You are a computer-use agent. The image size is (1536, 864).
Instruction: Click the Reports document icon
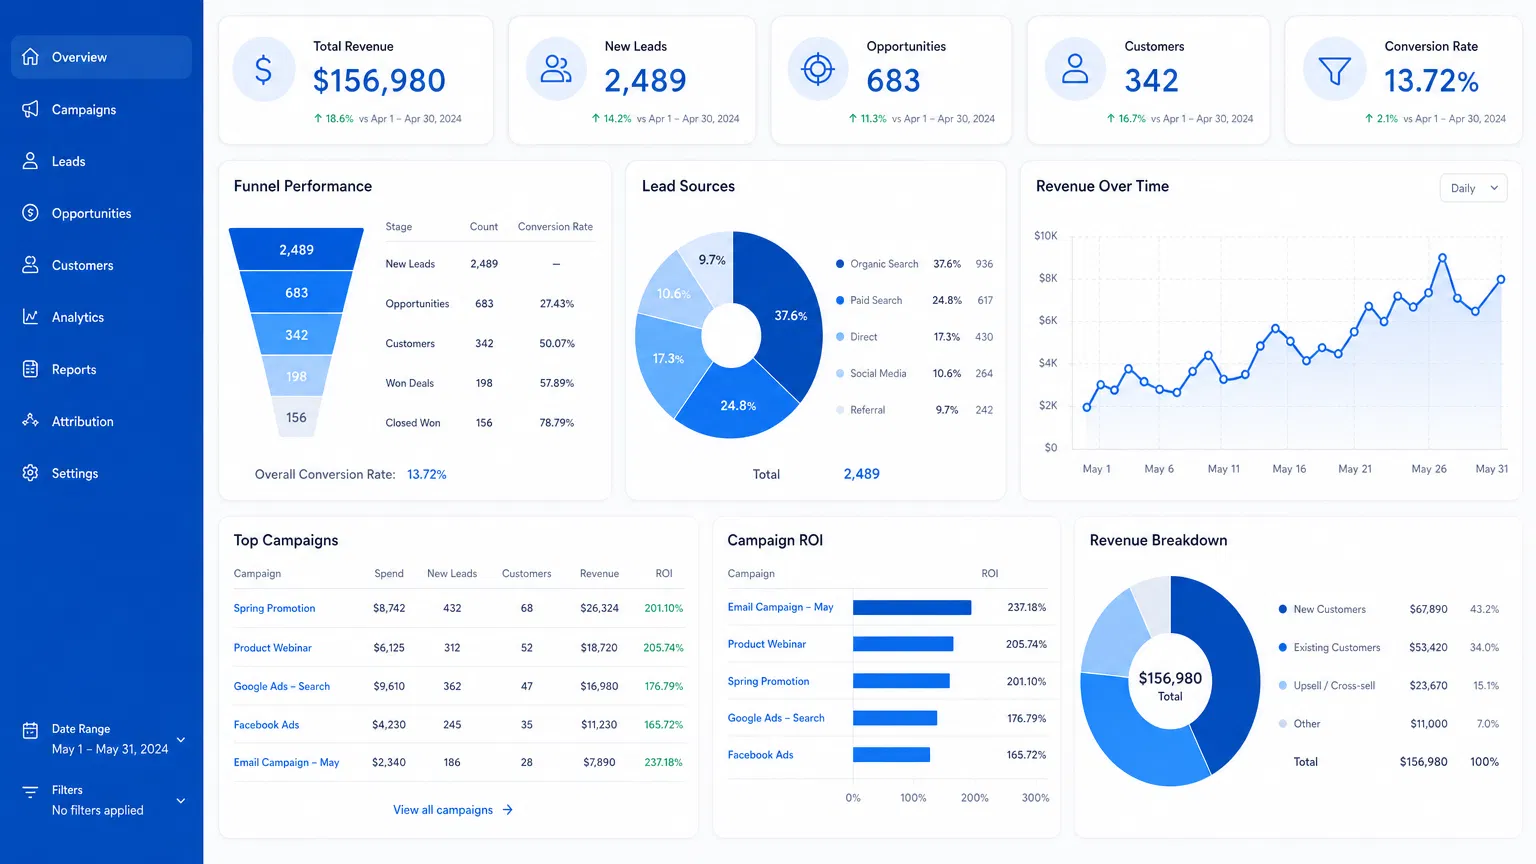click(x=31, y=369)
